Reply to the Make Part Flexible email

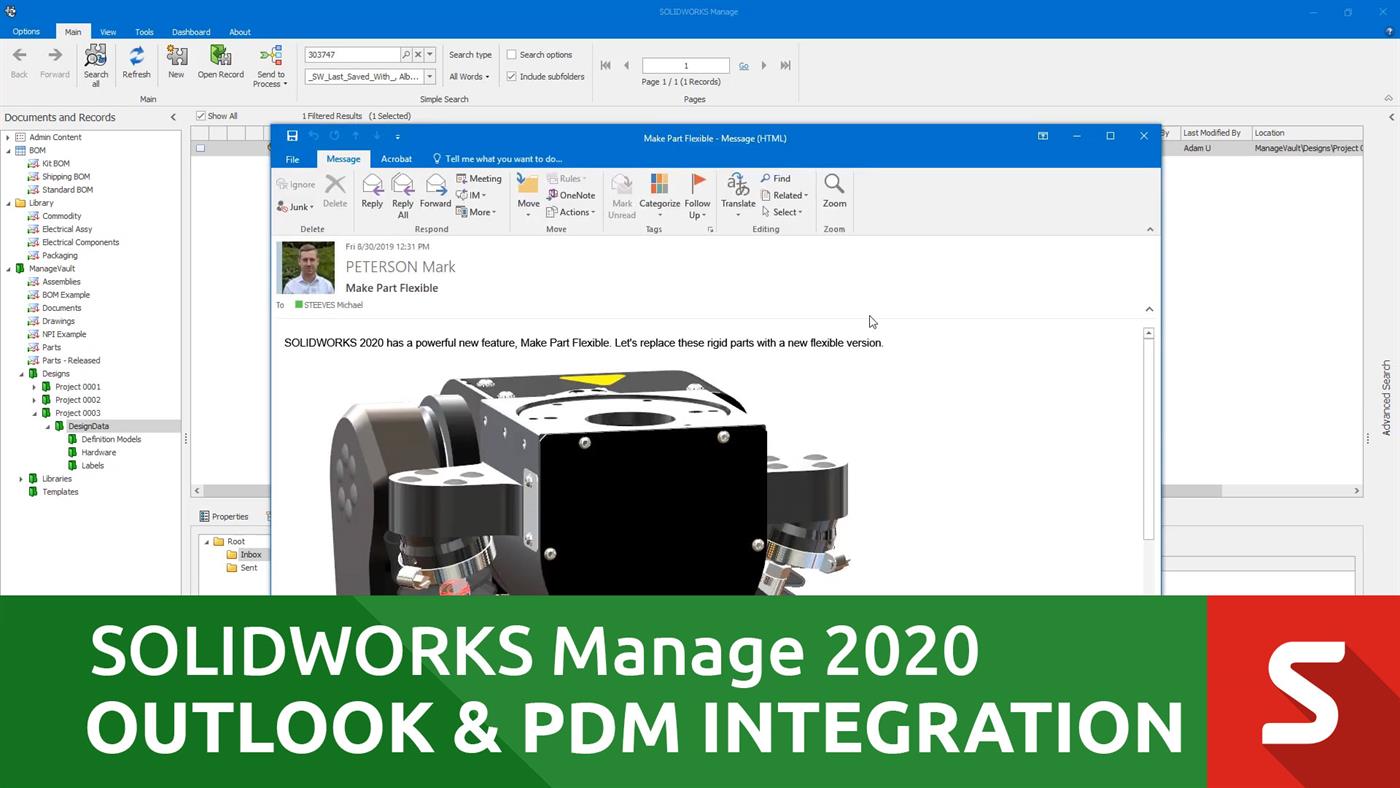pos(371,192)
